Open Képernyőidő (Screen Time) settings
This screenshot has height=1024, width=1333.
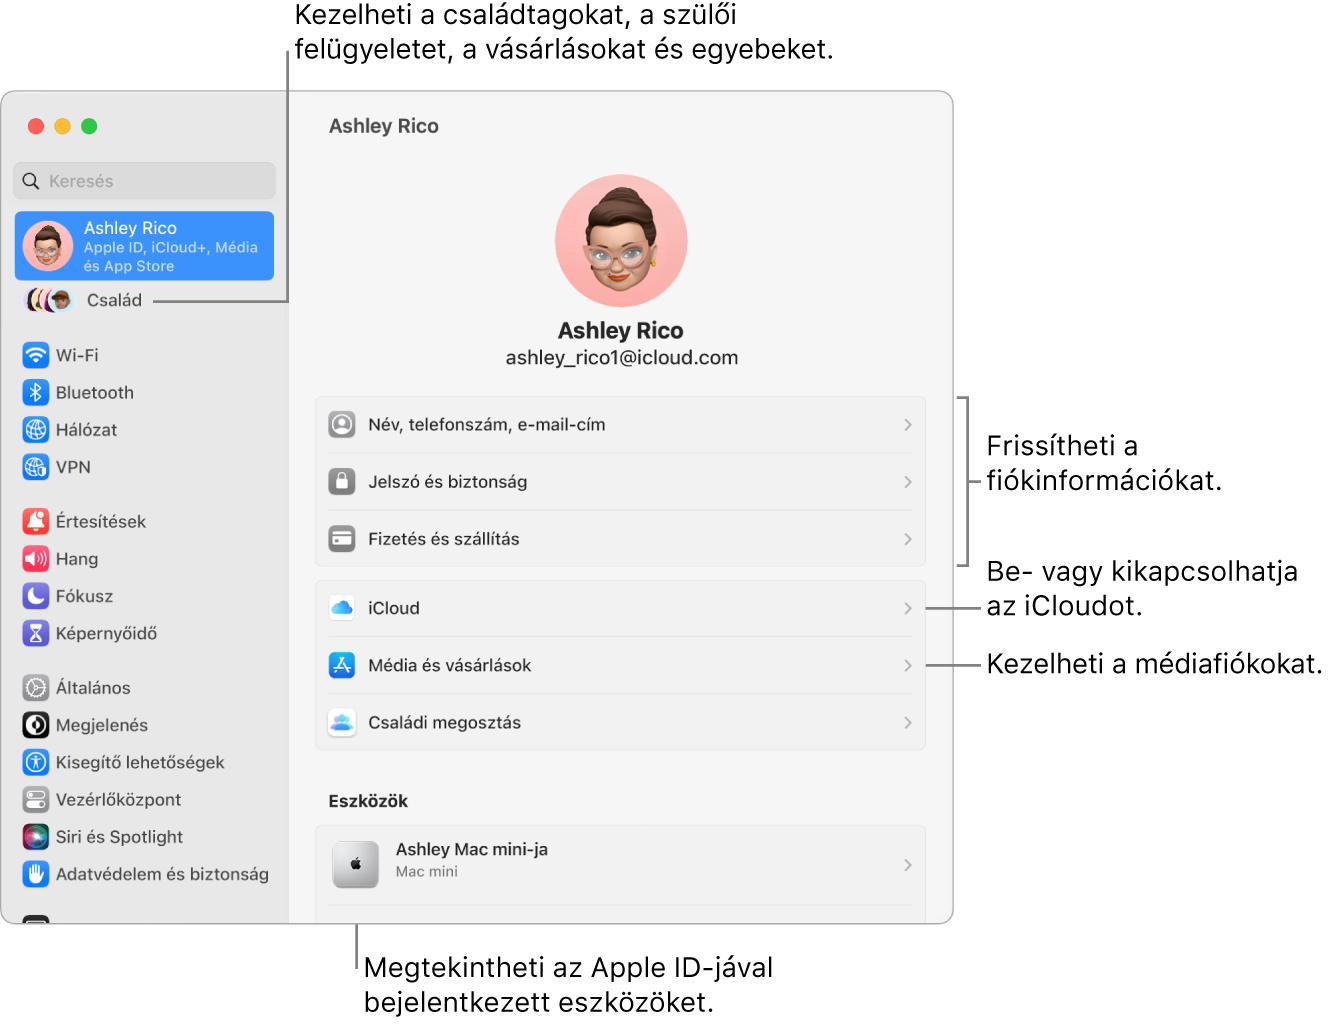pyautogui.click(x=36, y=633)
